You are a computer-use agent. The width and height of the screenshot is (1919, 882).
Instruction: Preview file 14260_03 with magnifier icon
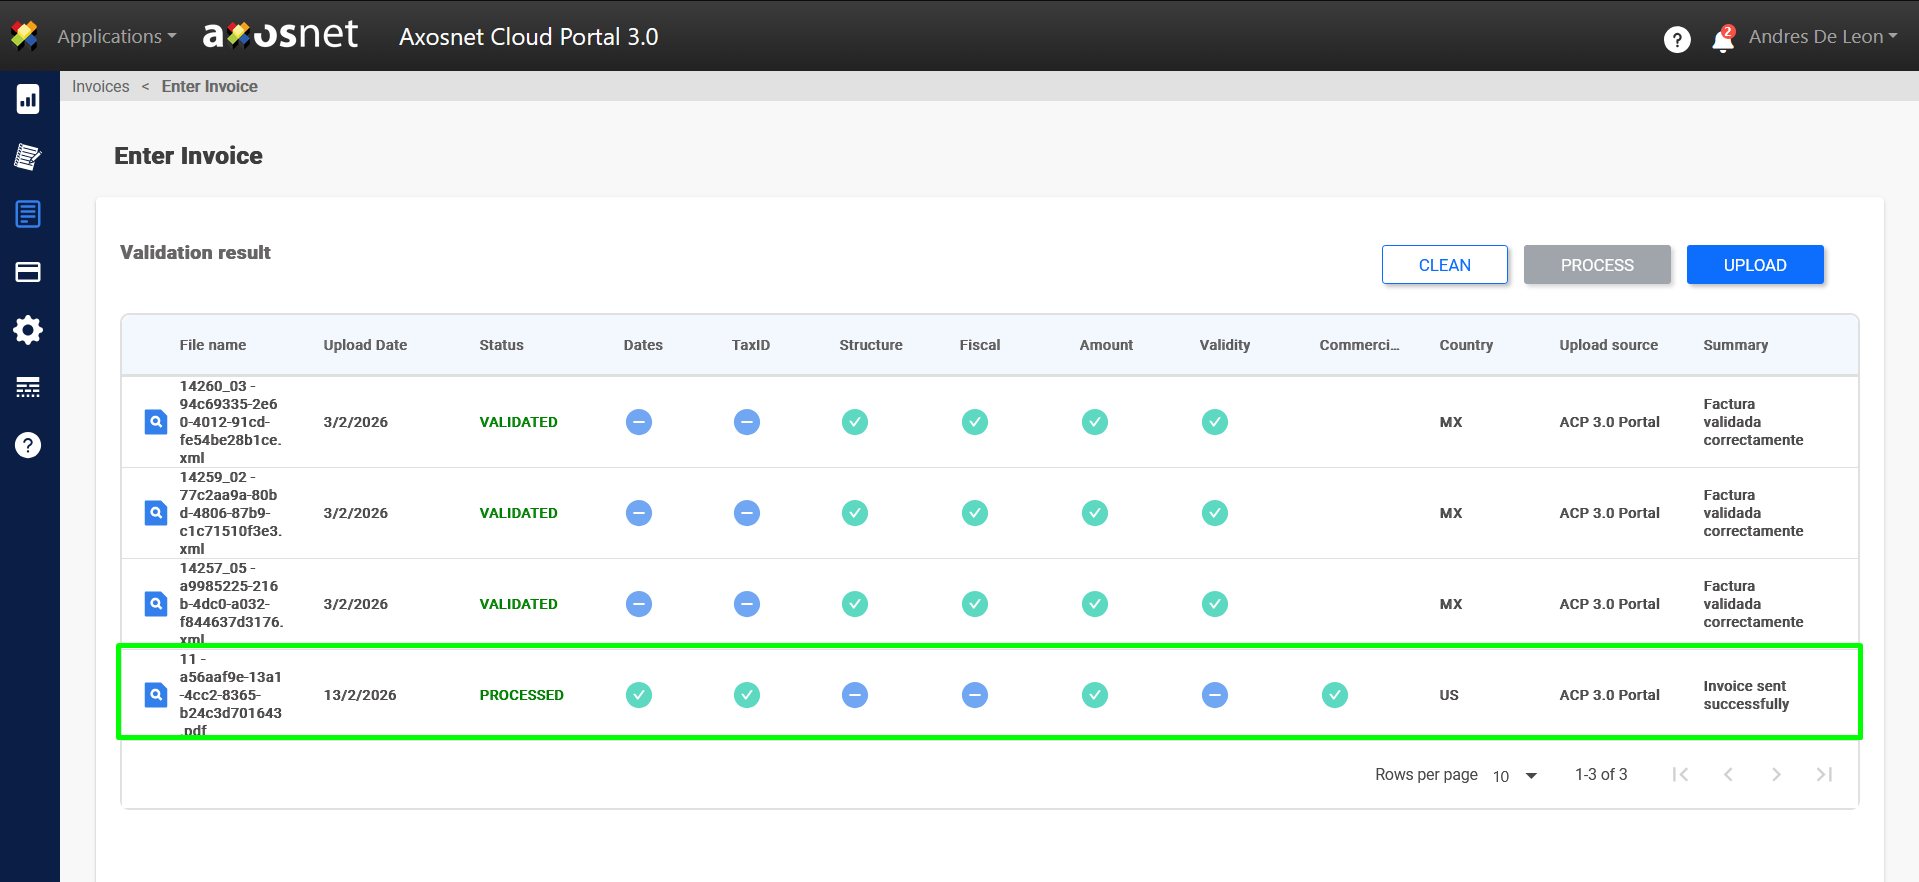[156, 422]
